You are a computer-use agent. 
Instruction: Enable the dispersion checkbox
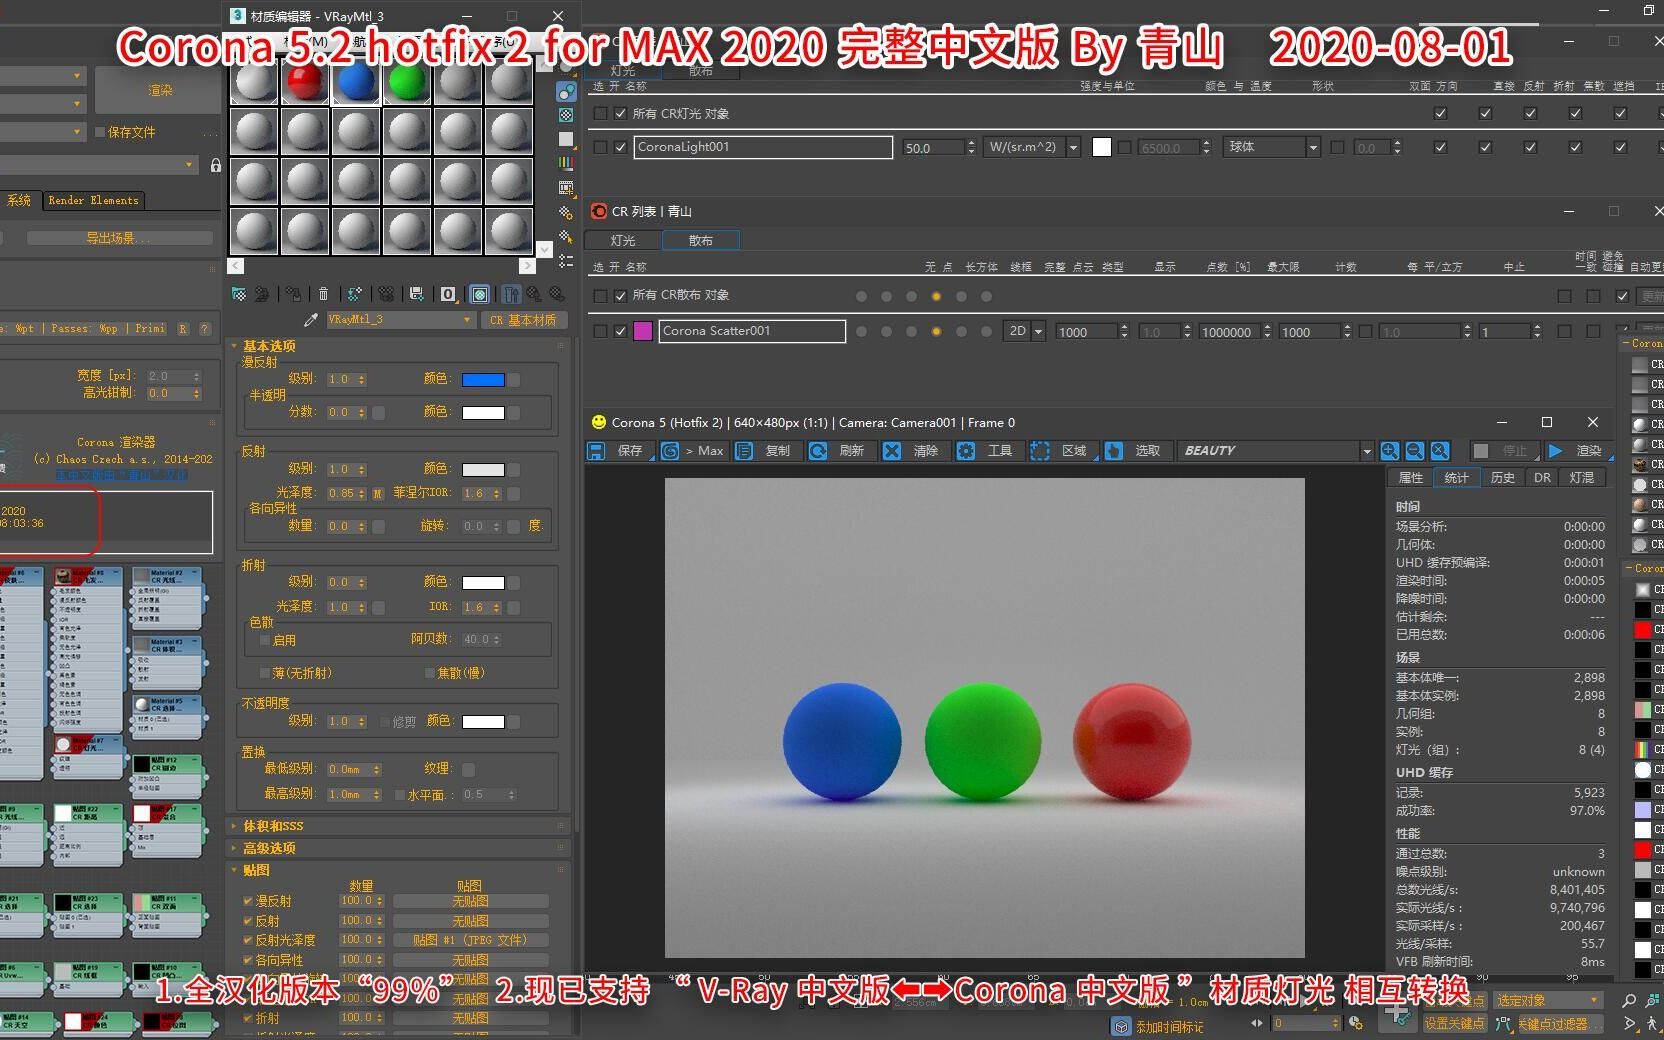tap(265, 640)
